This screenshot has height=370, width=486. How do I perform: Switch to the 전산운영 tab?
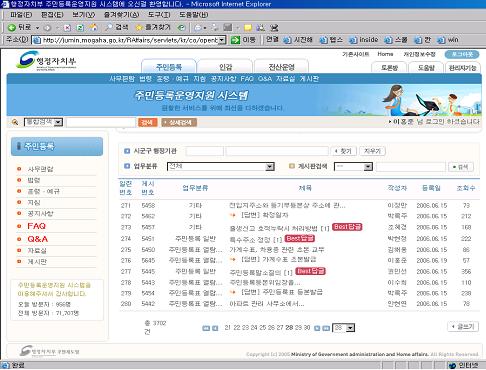pos(282,67)
